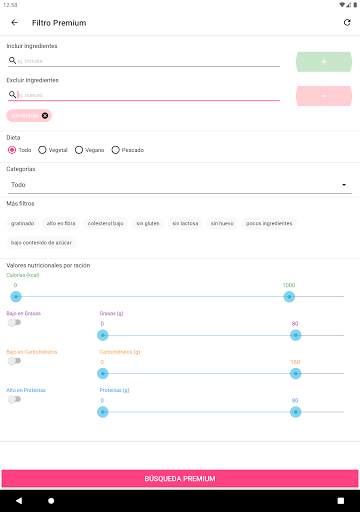
Task: Select the Todo diet option
Action: pyautogui.click(x=19, y=150)
